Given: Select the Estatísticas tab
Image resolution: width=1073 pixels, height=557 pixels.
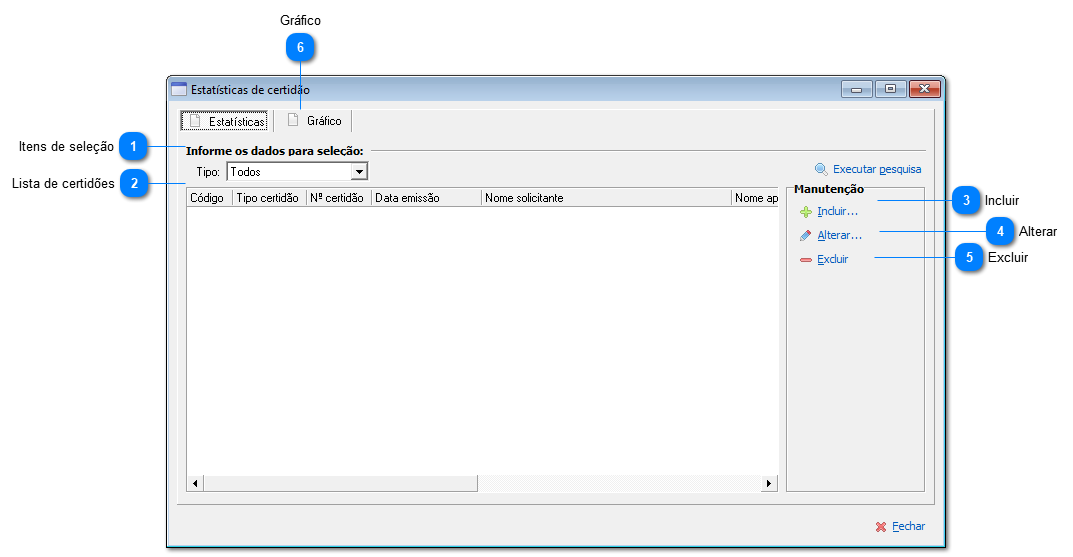Looking at the screenshot, I should pyautogui.click(x=224, y=121).
